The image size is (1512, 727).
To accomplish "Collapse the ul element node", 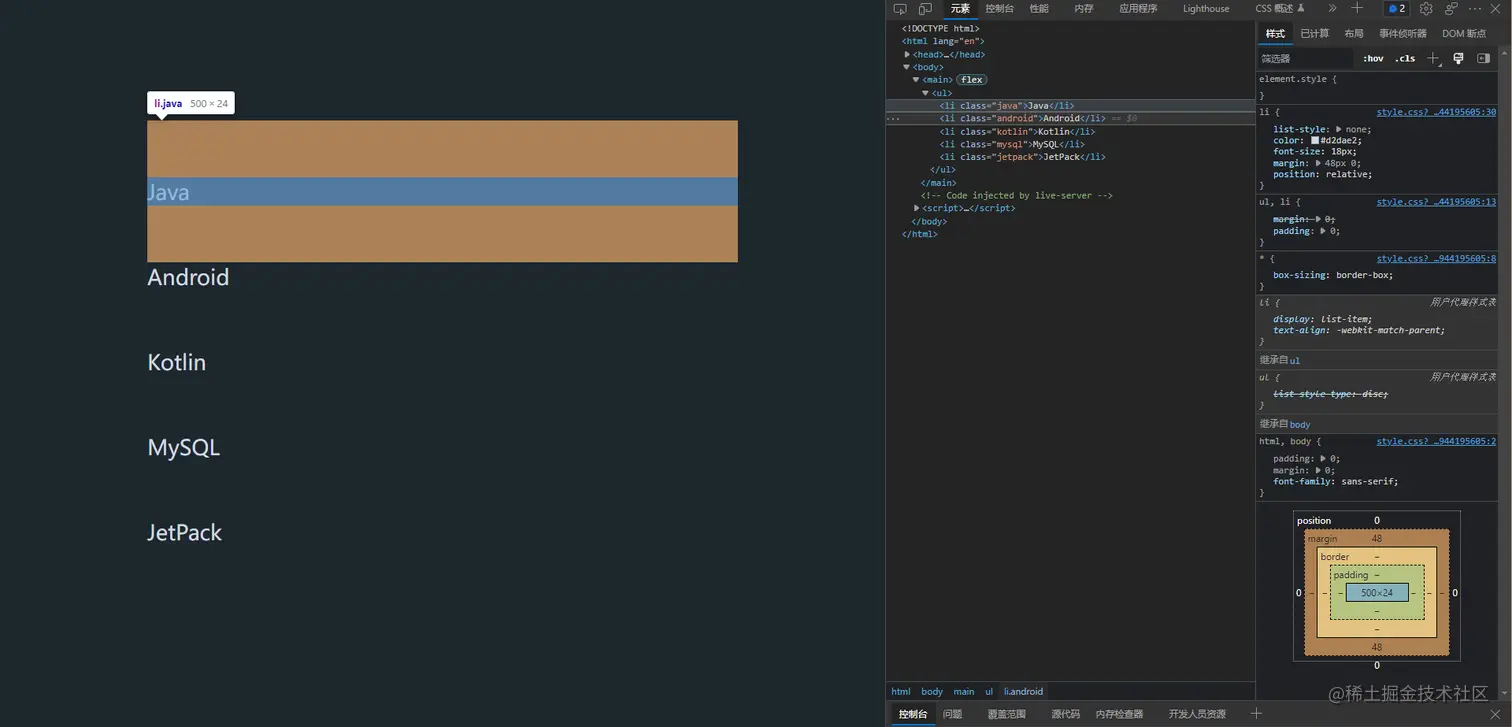I will tap(926, 93).
